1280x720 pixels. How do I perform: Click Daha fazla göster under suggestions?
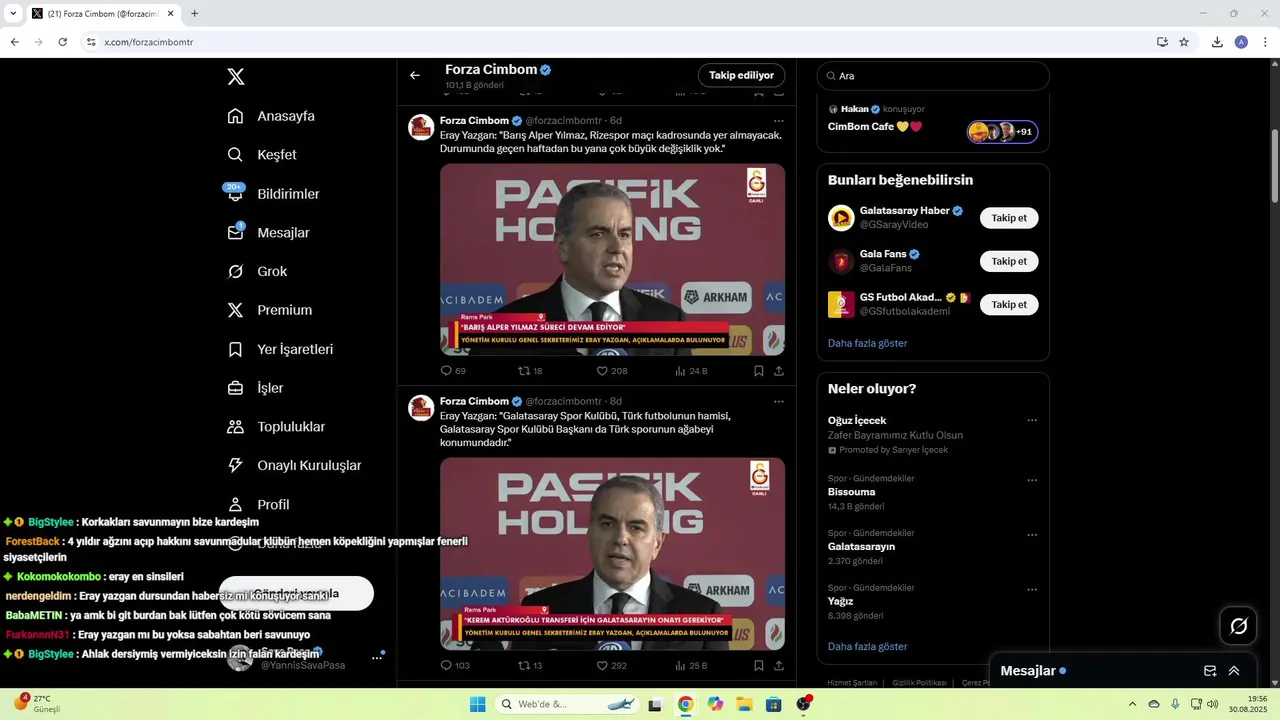[867, 343]
